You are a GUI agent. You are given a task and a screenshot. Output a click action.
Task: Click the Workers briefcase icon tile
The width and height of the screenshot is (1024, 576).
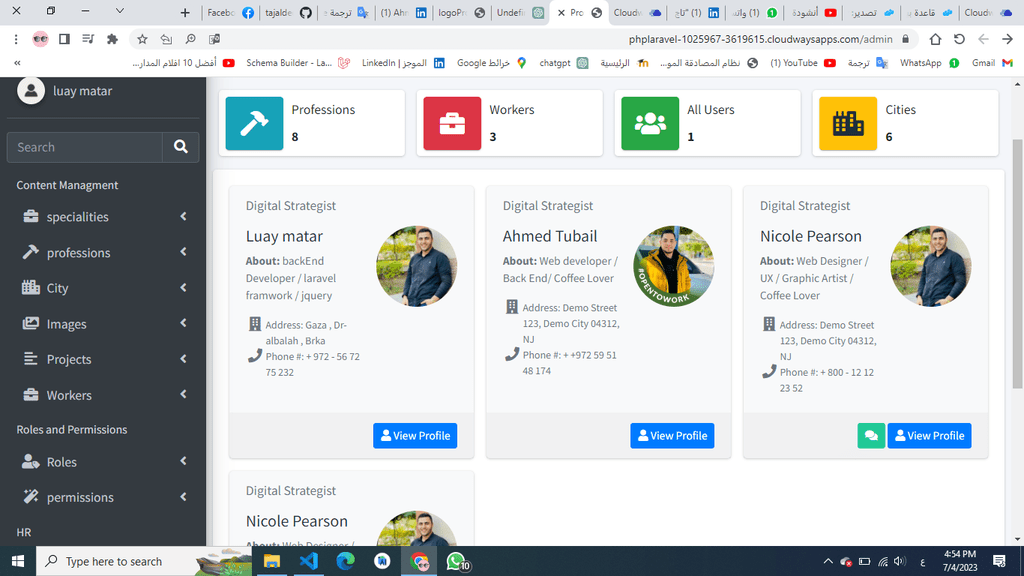coord(452,123)
